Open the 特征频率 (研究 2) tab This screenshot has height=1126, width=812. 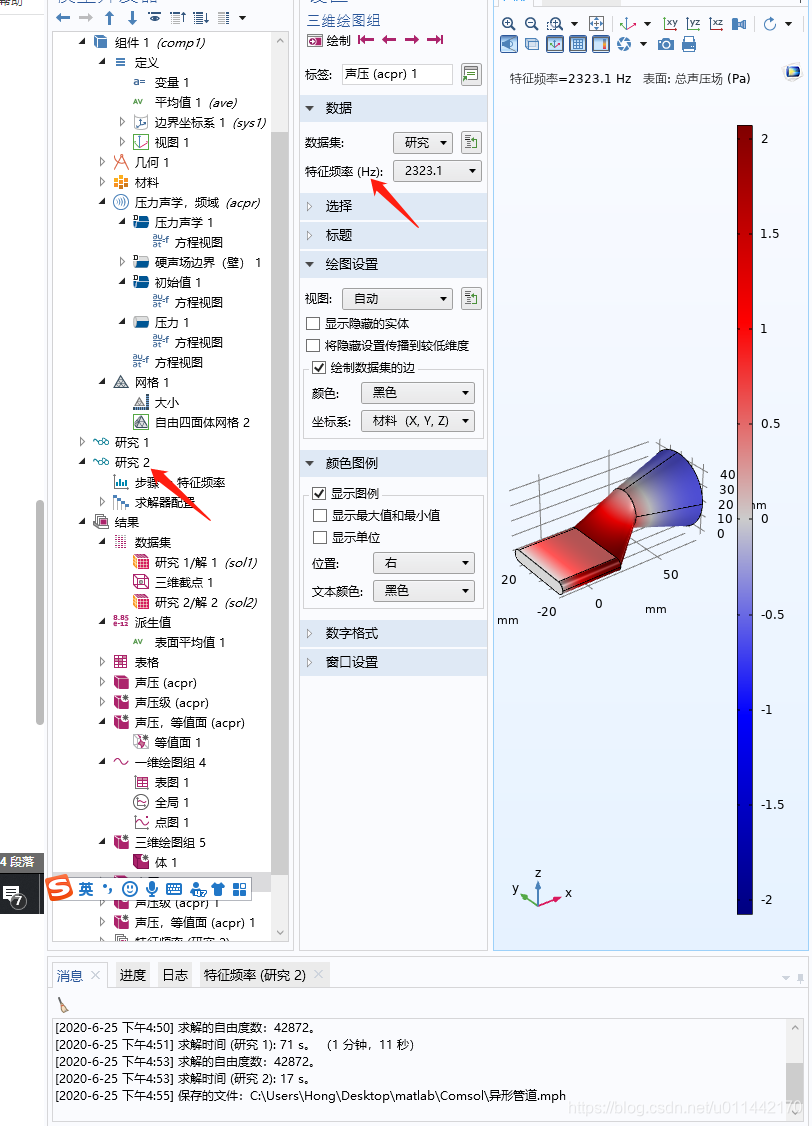(x=255, y=975)
